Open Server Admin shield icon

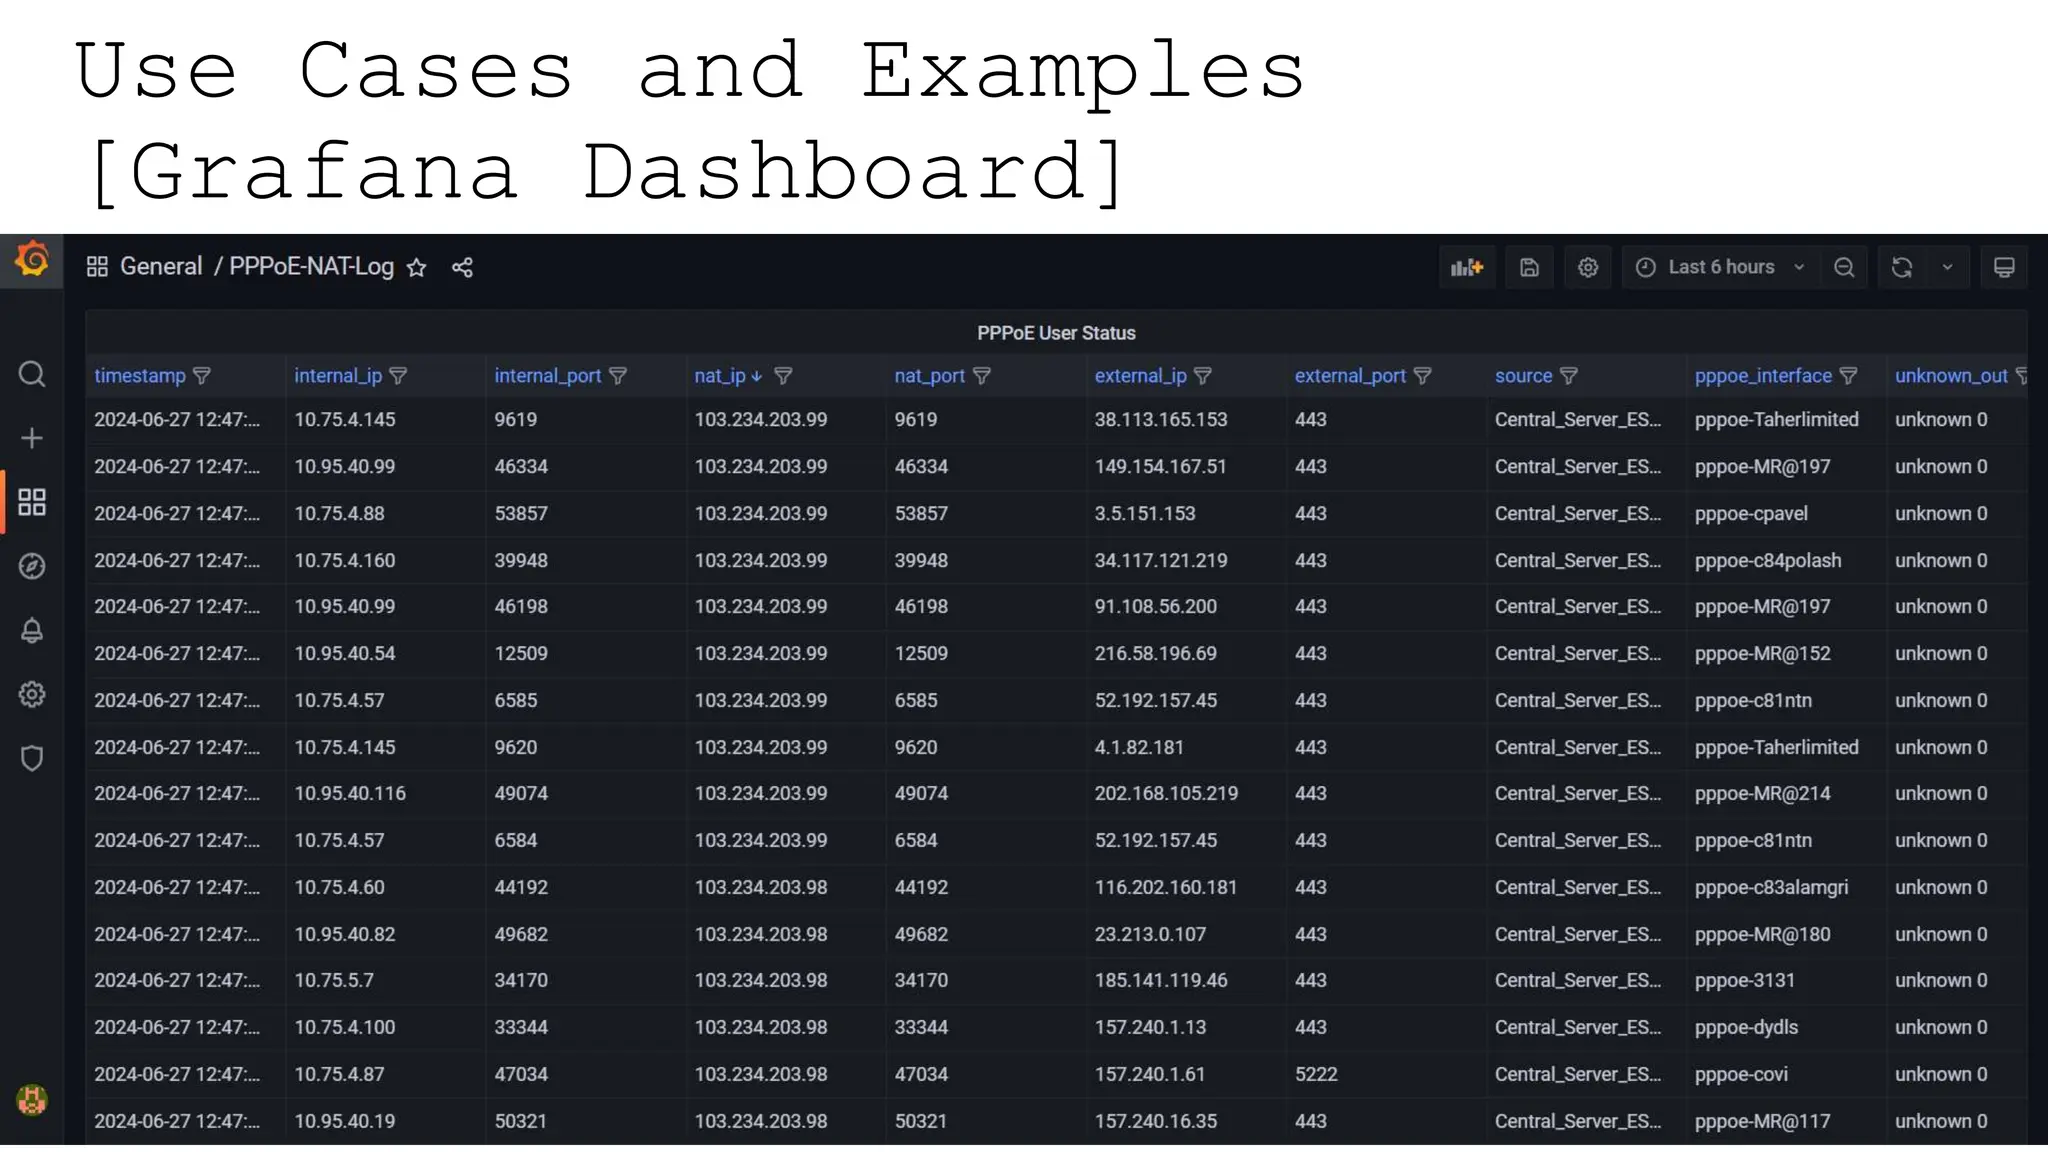click(x=32, y=758)
